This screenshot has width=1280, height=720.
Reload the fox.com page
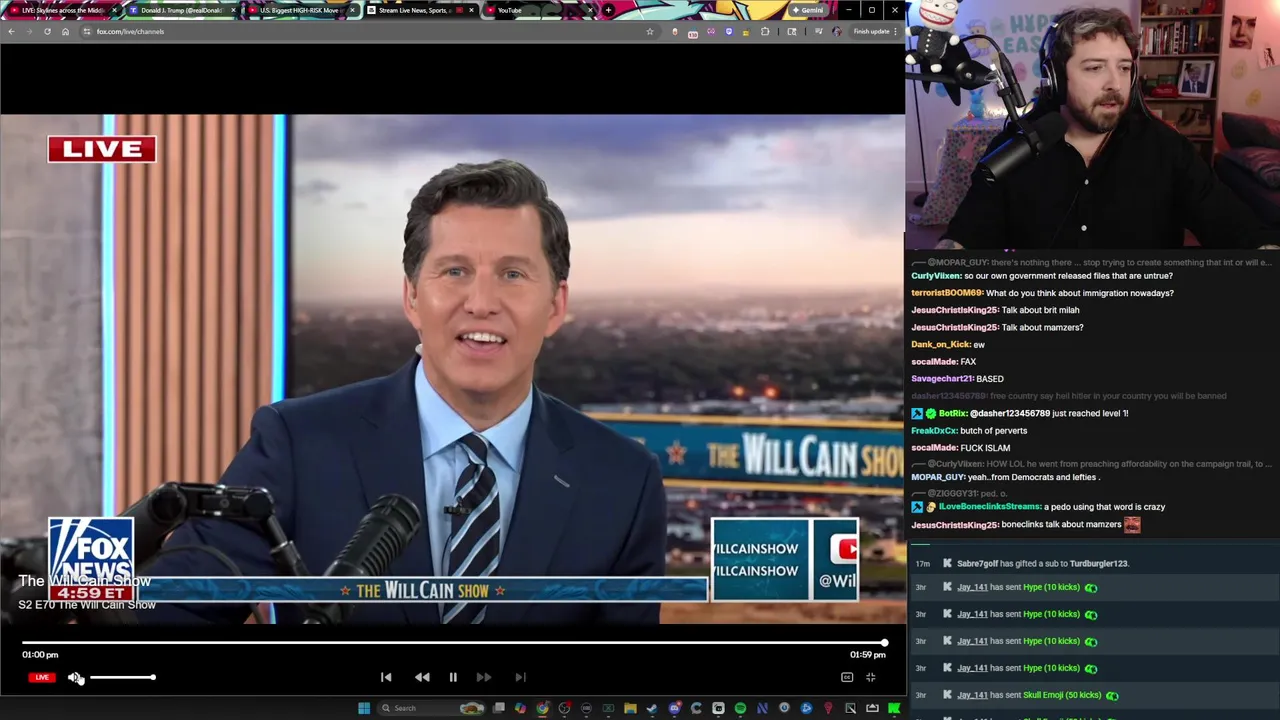47,31
